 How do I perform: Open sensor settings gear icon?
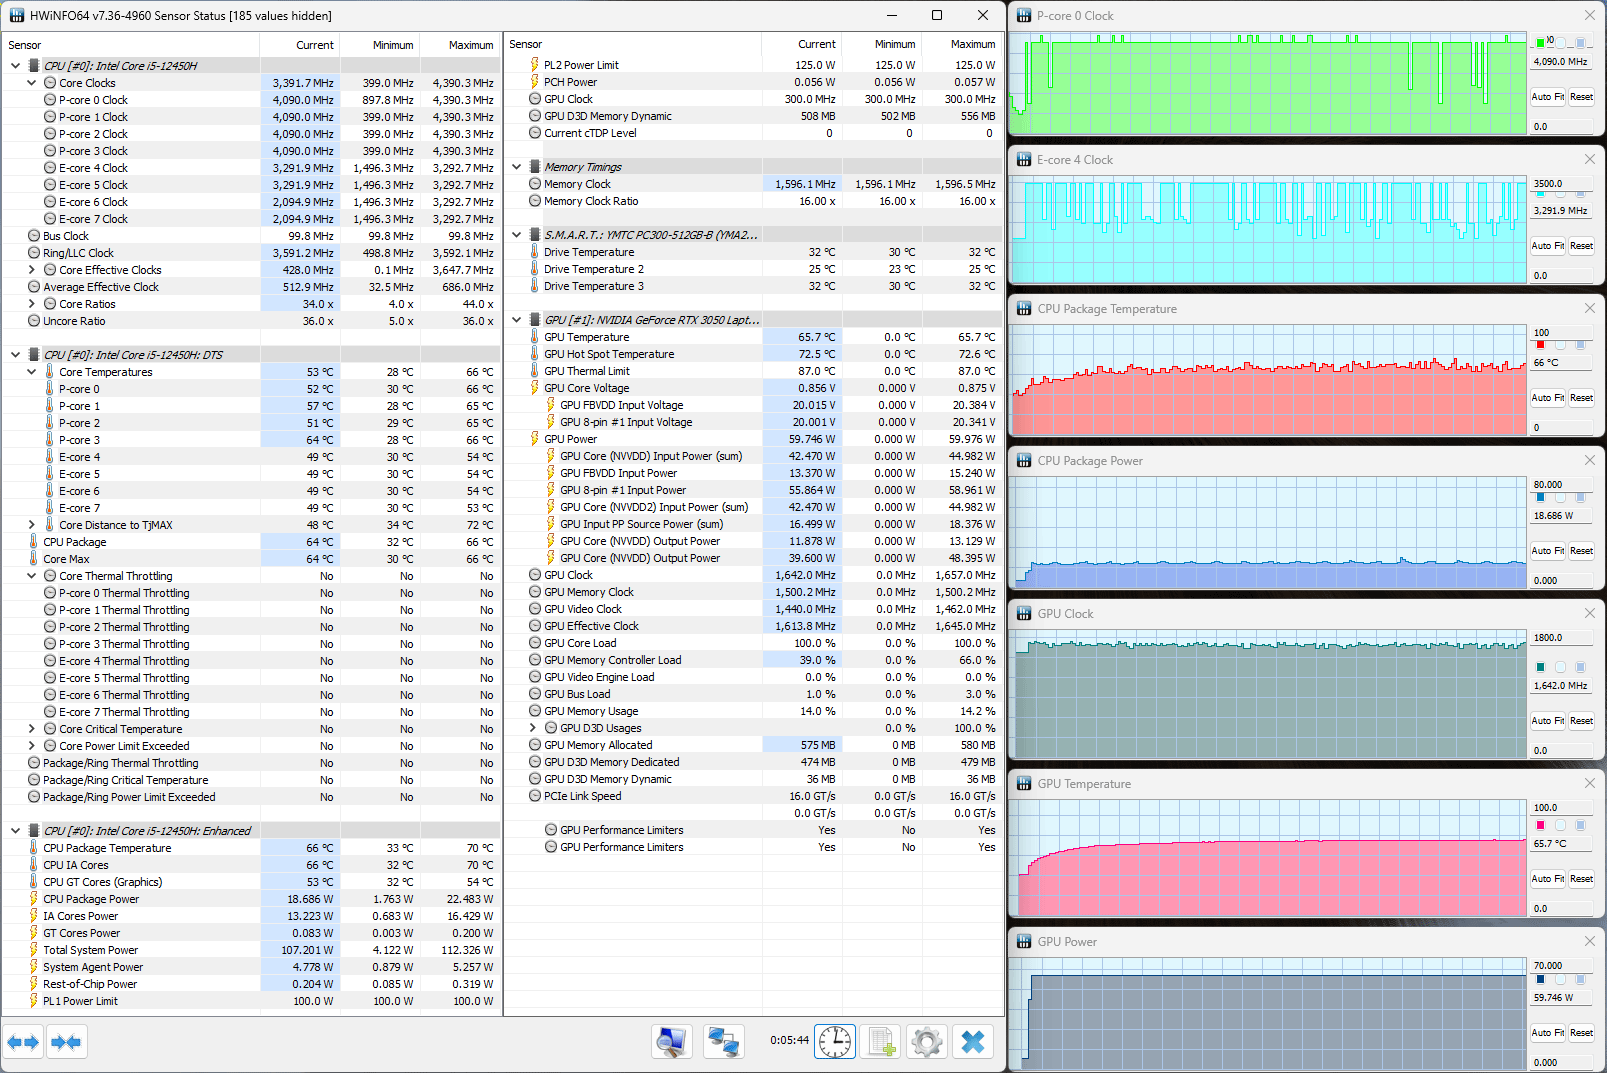(x=927, y=1042)
